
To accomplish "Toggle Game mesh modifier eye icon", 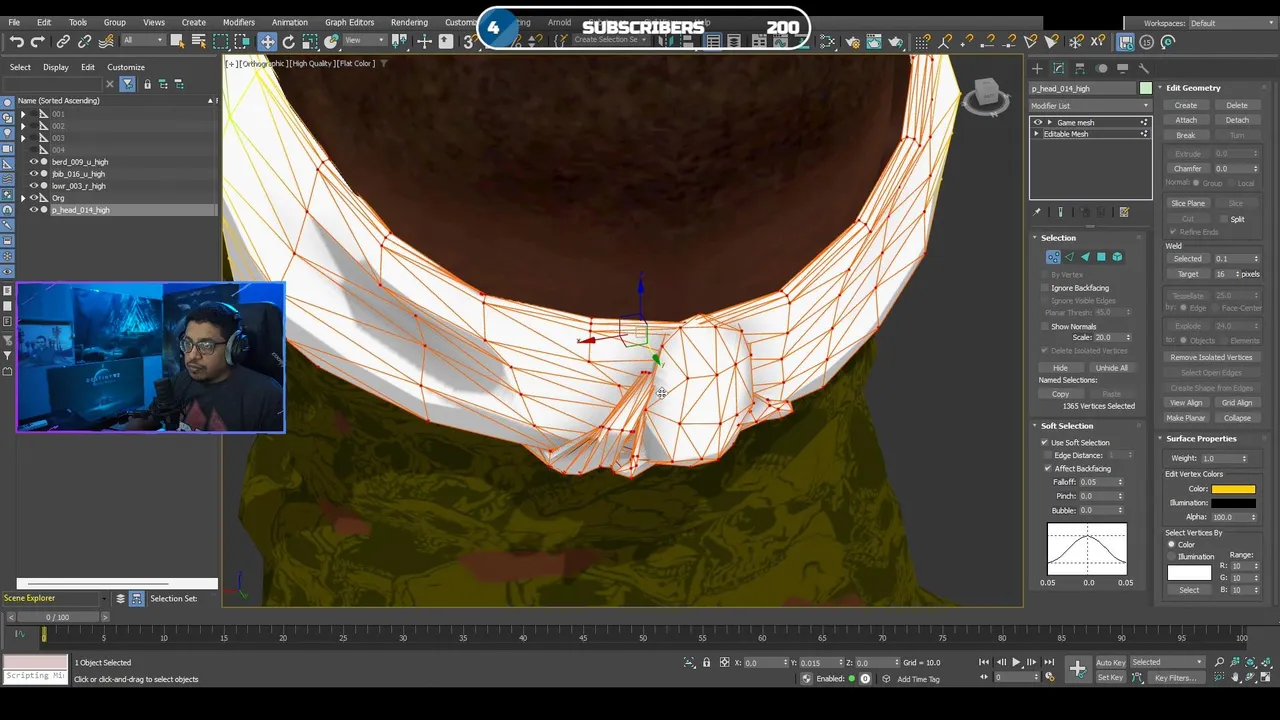I will tap(1037, 122).
